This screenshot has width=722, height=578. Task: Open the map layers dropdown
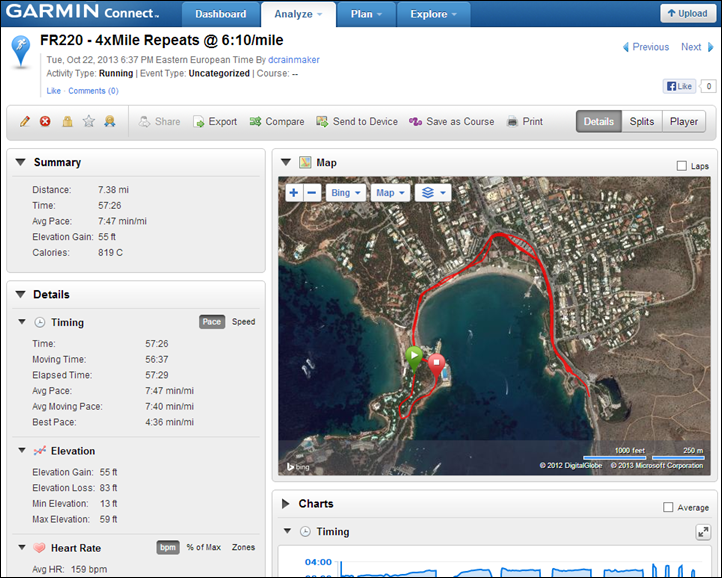point(432,192)
